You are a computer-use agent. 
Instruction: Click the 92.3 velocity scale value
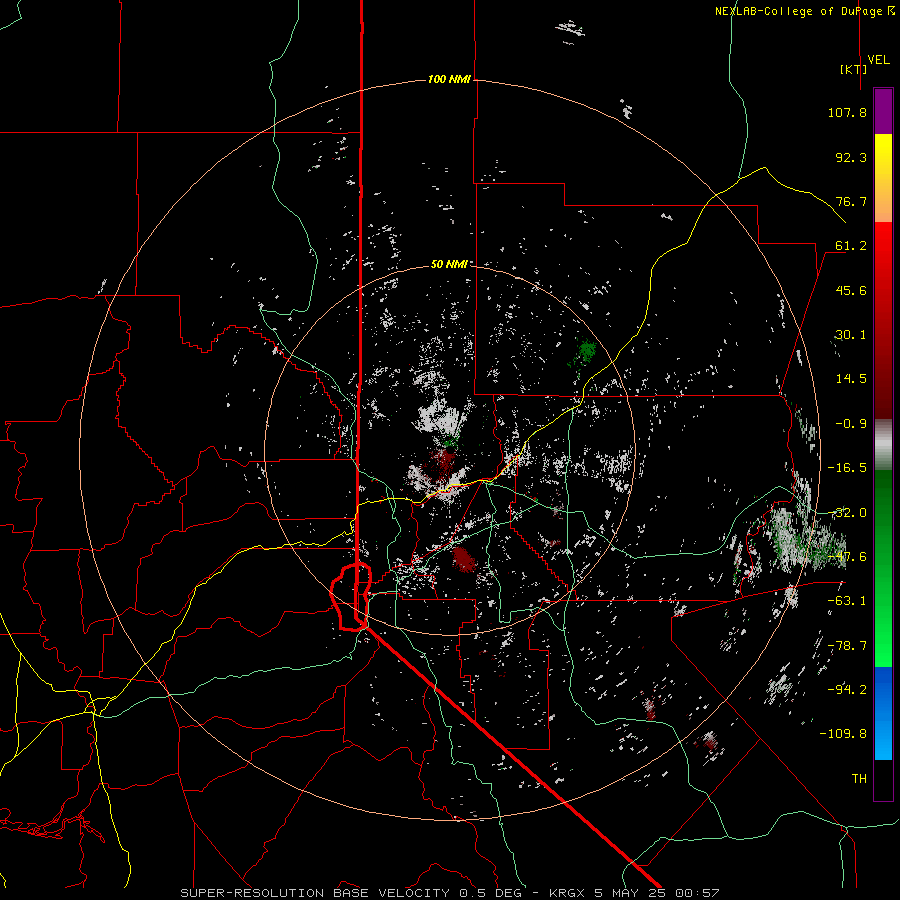(851, 157)
